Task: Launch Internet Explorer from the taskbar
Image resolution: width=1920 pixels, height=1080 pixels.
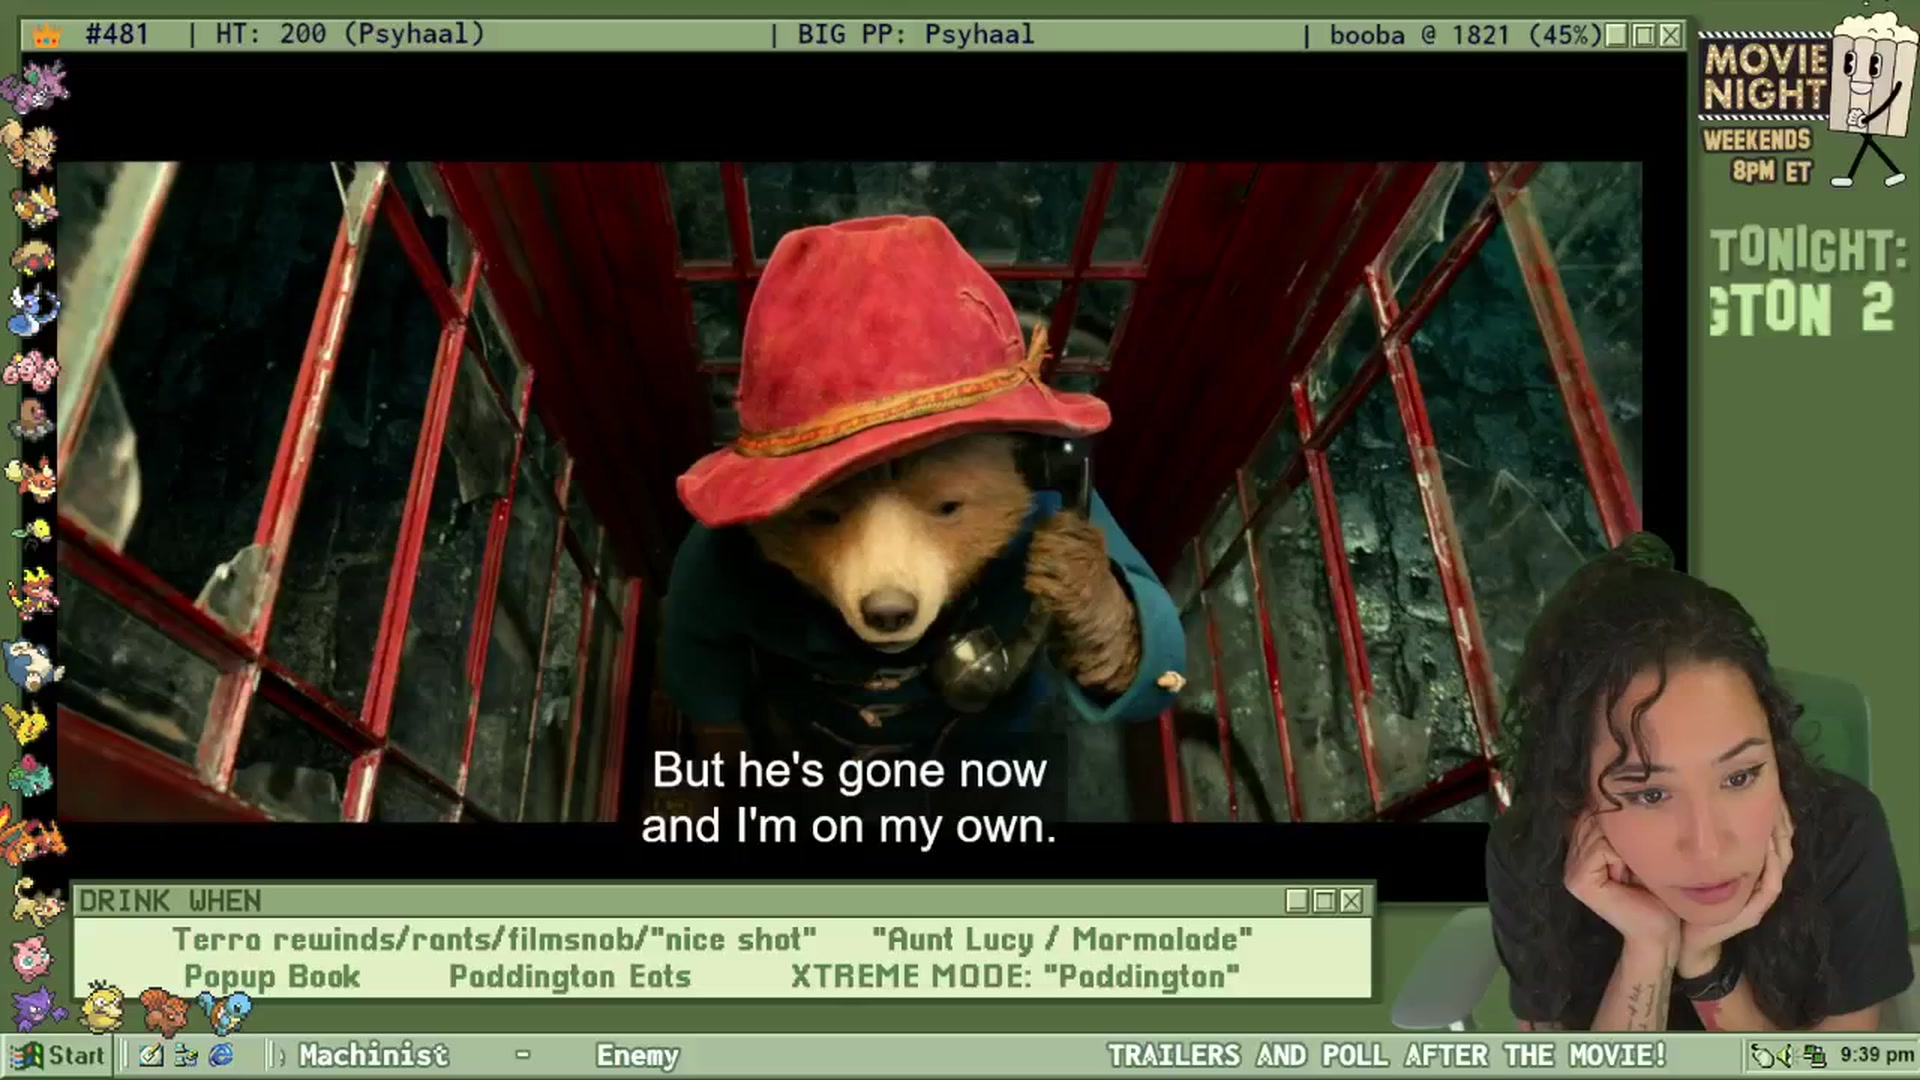Action: (221, 1055)
